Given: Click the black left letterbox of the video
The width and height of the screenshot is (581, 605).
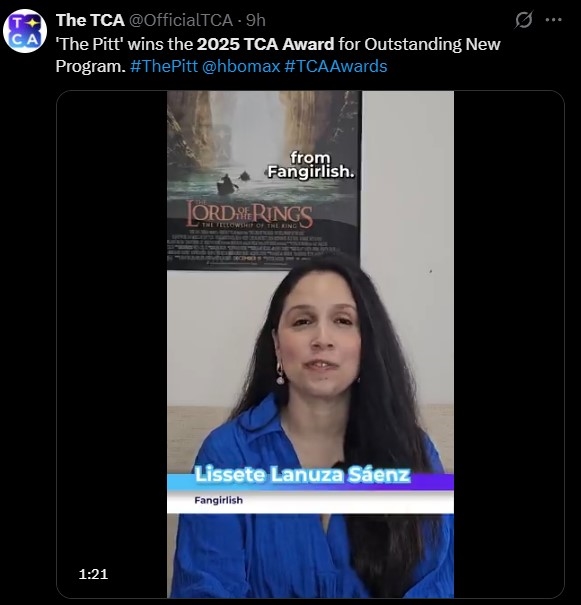Looking at the screenshot, I should pos(112,344).
